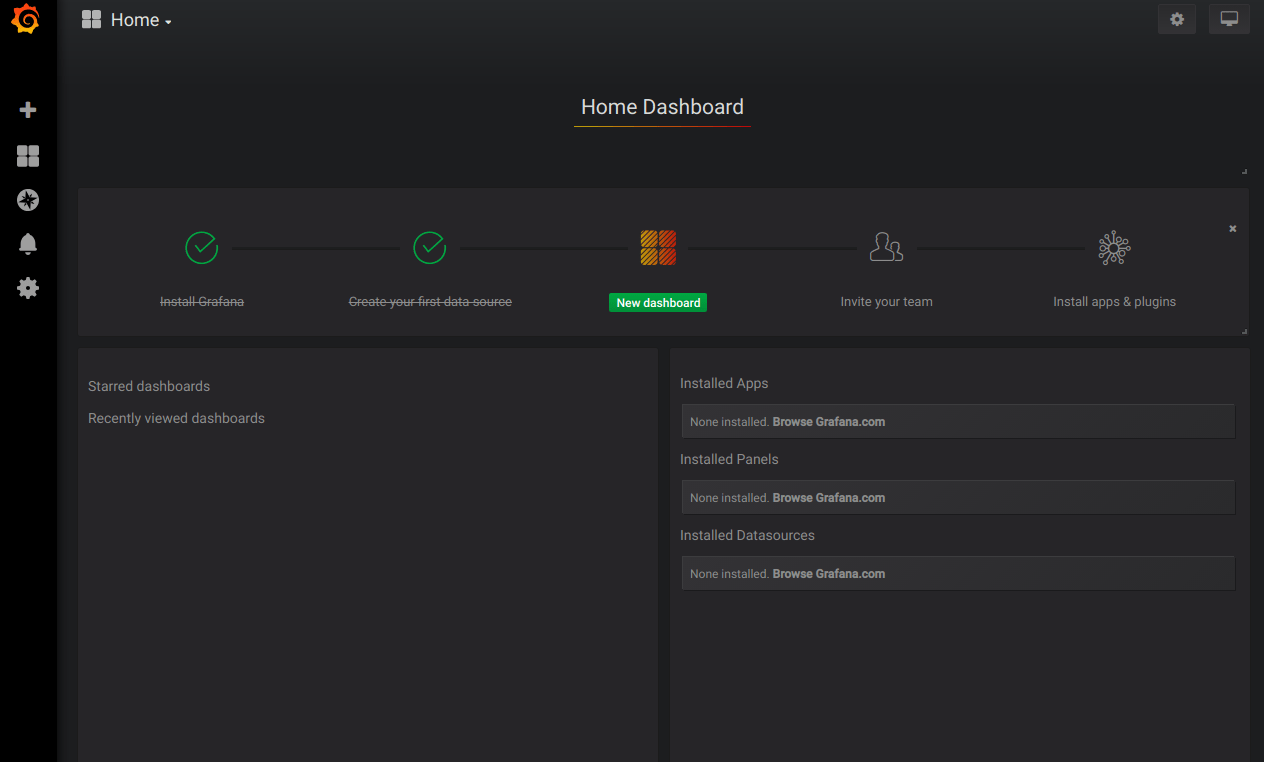The width and height of the screenshot is (1264, 762).
Task: Open dashboard settings gear at top right
Action: pyautogui.click(x=1177, y=19)
